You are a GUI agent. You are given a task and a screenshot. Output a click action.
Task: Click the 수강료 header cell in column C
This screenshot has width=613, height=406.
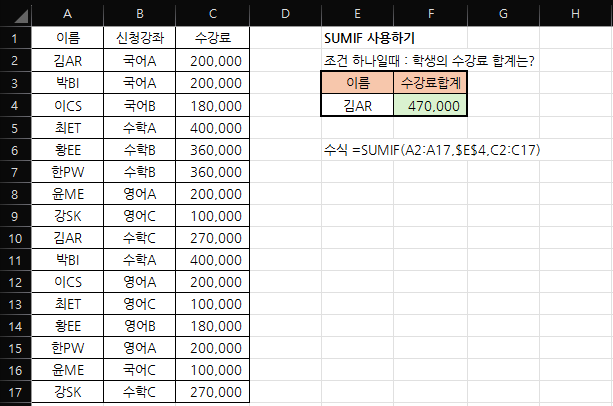click(213, 38)
